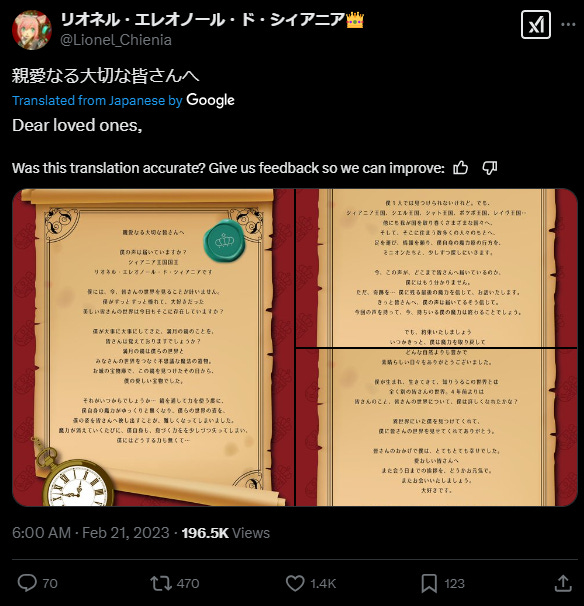Open the three-dot more options menu
The width and height of the screenshot is (584, 606).
(568, 24)
